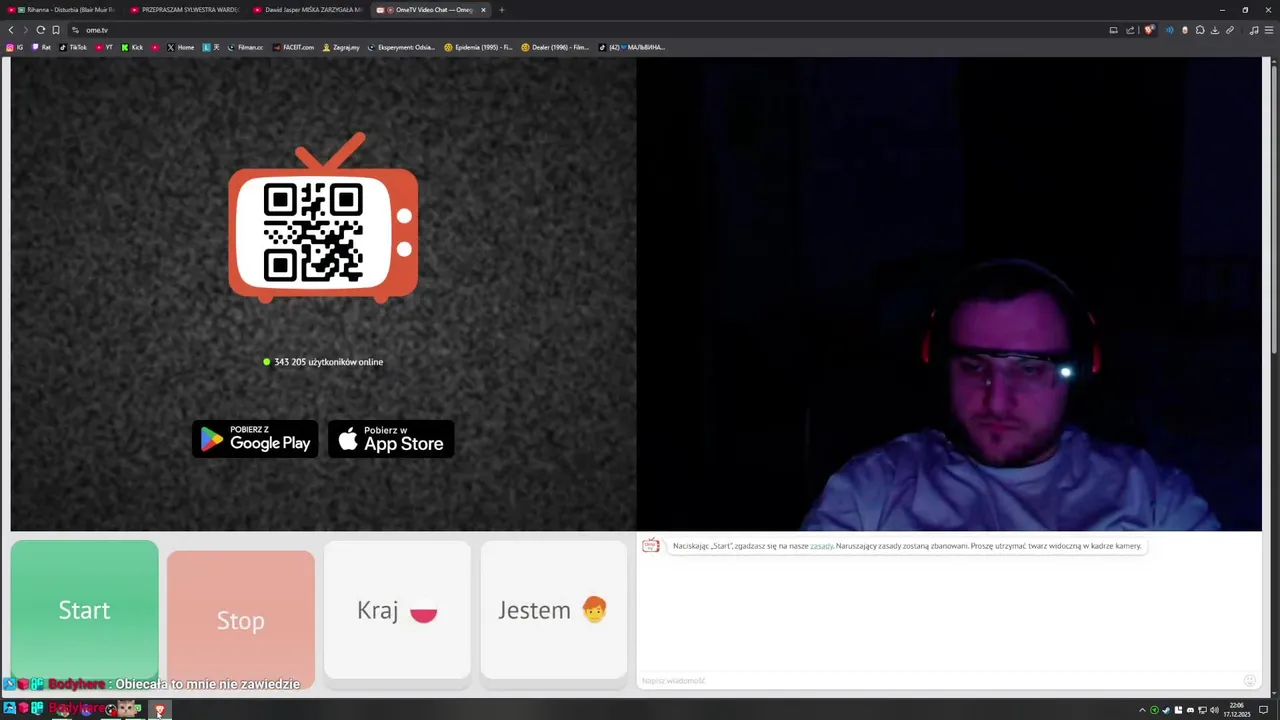The image size is (1280, 720).
Task: Open the browser main menu
Action: 1270,30
